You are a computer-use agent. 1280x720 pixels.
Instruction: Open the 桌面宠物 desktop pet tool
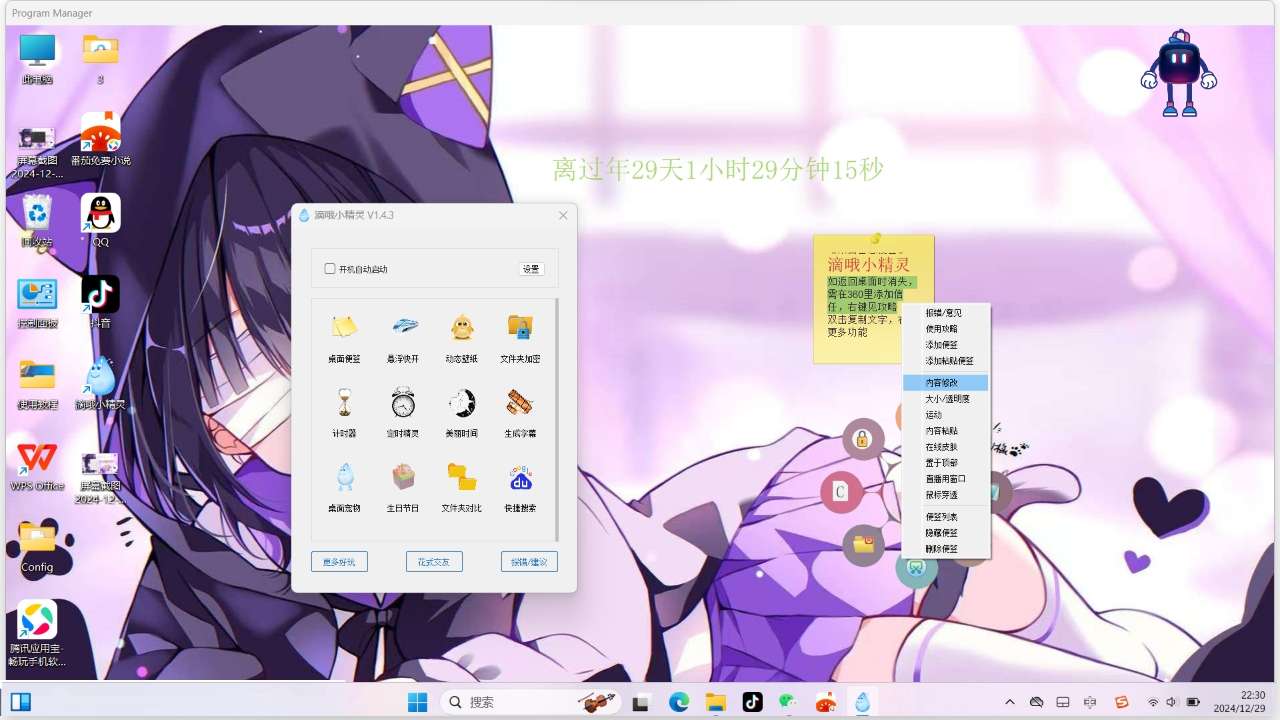pos(344,486)
